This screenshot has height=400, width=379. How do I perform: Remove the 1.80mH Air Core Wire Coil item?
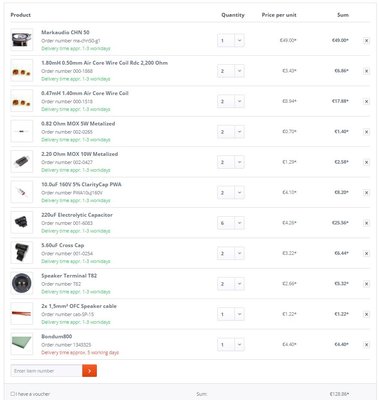tap(366, 71)
